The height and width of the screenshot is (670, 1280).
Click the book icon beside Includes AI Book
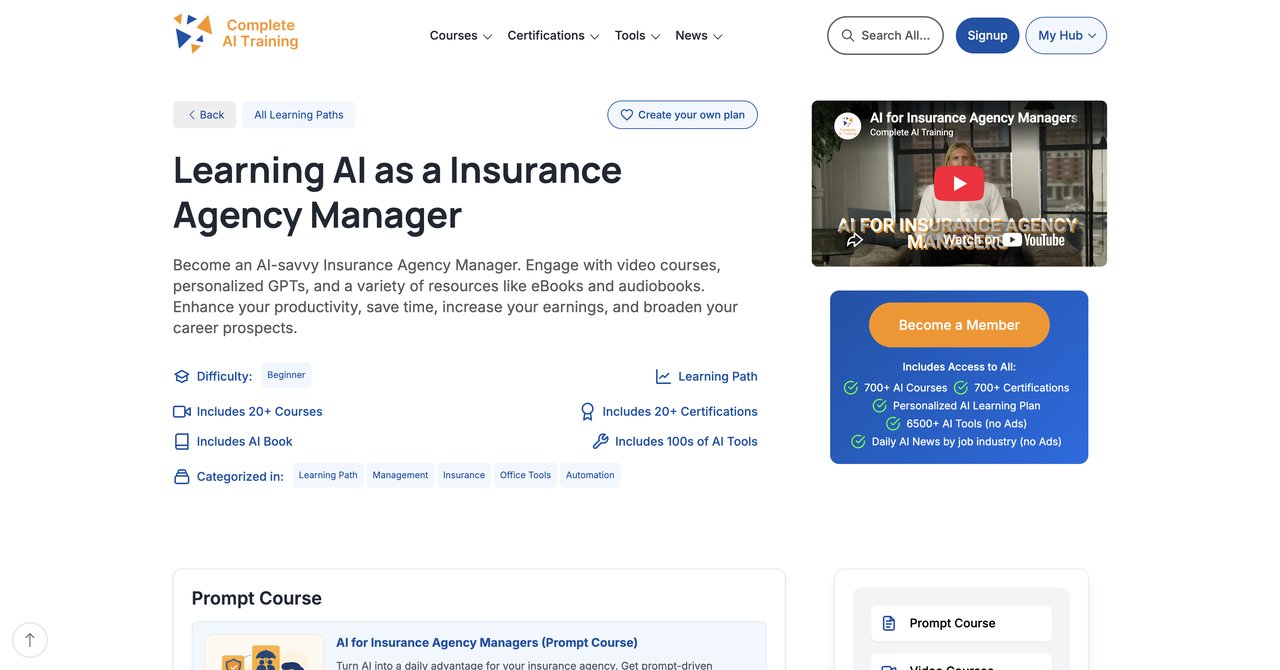(182, 441)
